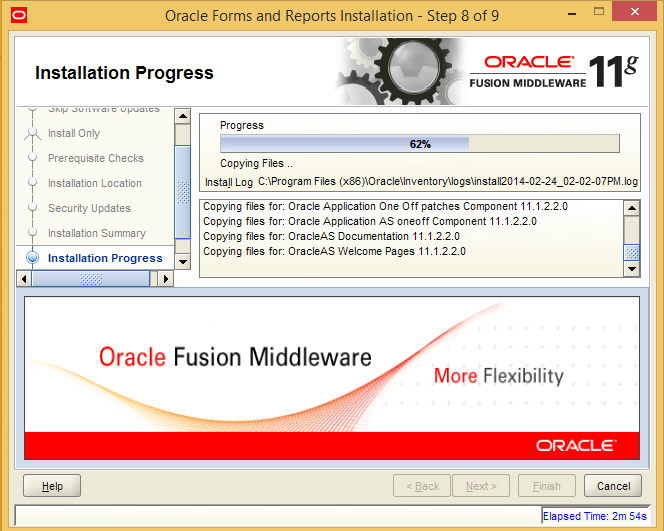Viewport: 664px width, 531px height.
Task: Click the install log file path
Action: click(x=448, y=182)
